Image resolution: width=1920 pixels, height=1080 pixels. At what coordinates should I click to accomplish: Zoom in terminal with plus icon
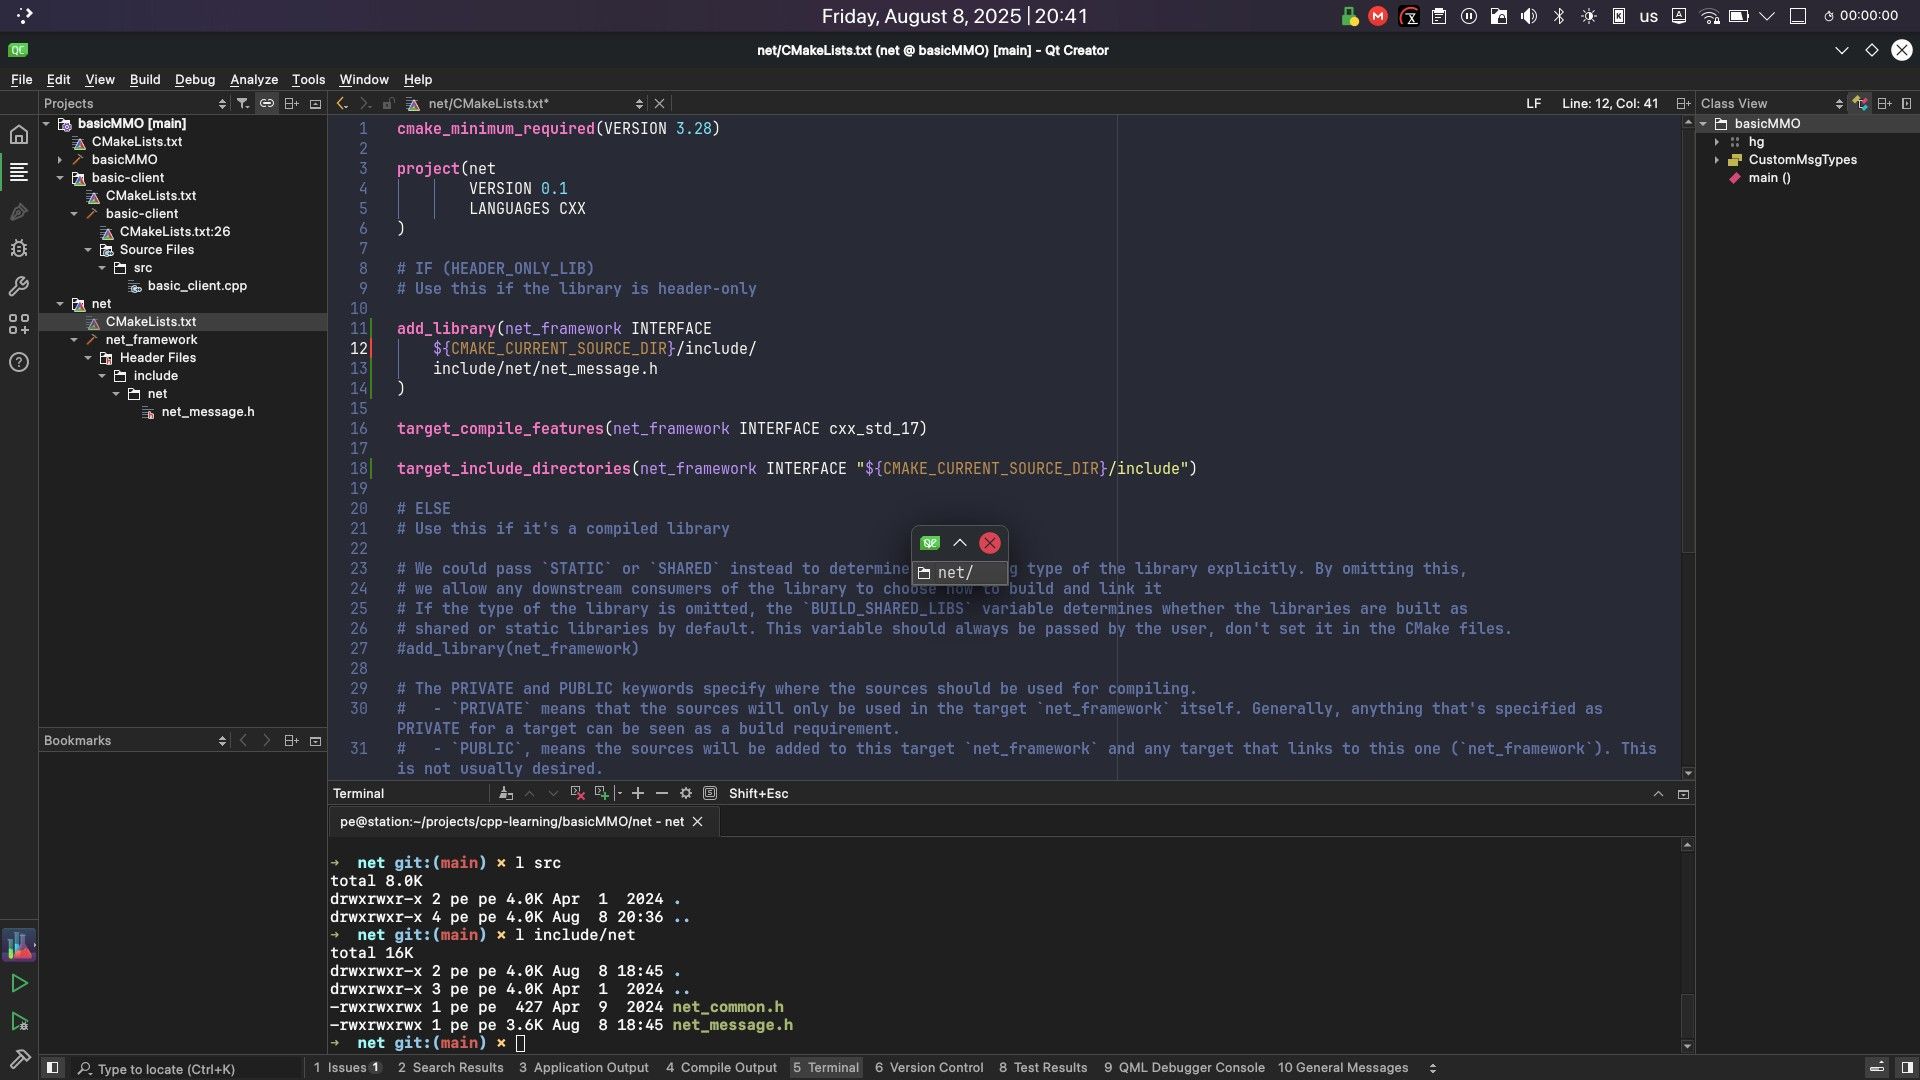pyautogui.click(x=638, y=794)
